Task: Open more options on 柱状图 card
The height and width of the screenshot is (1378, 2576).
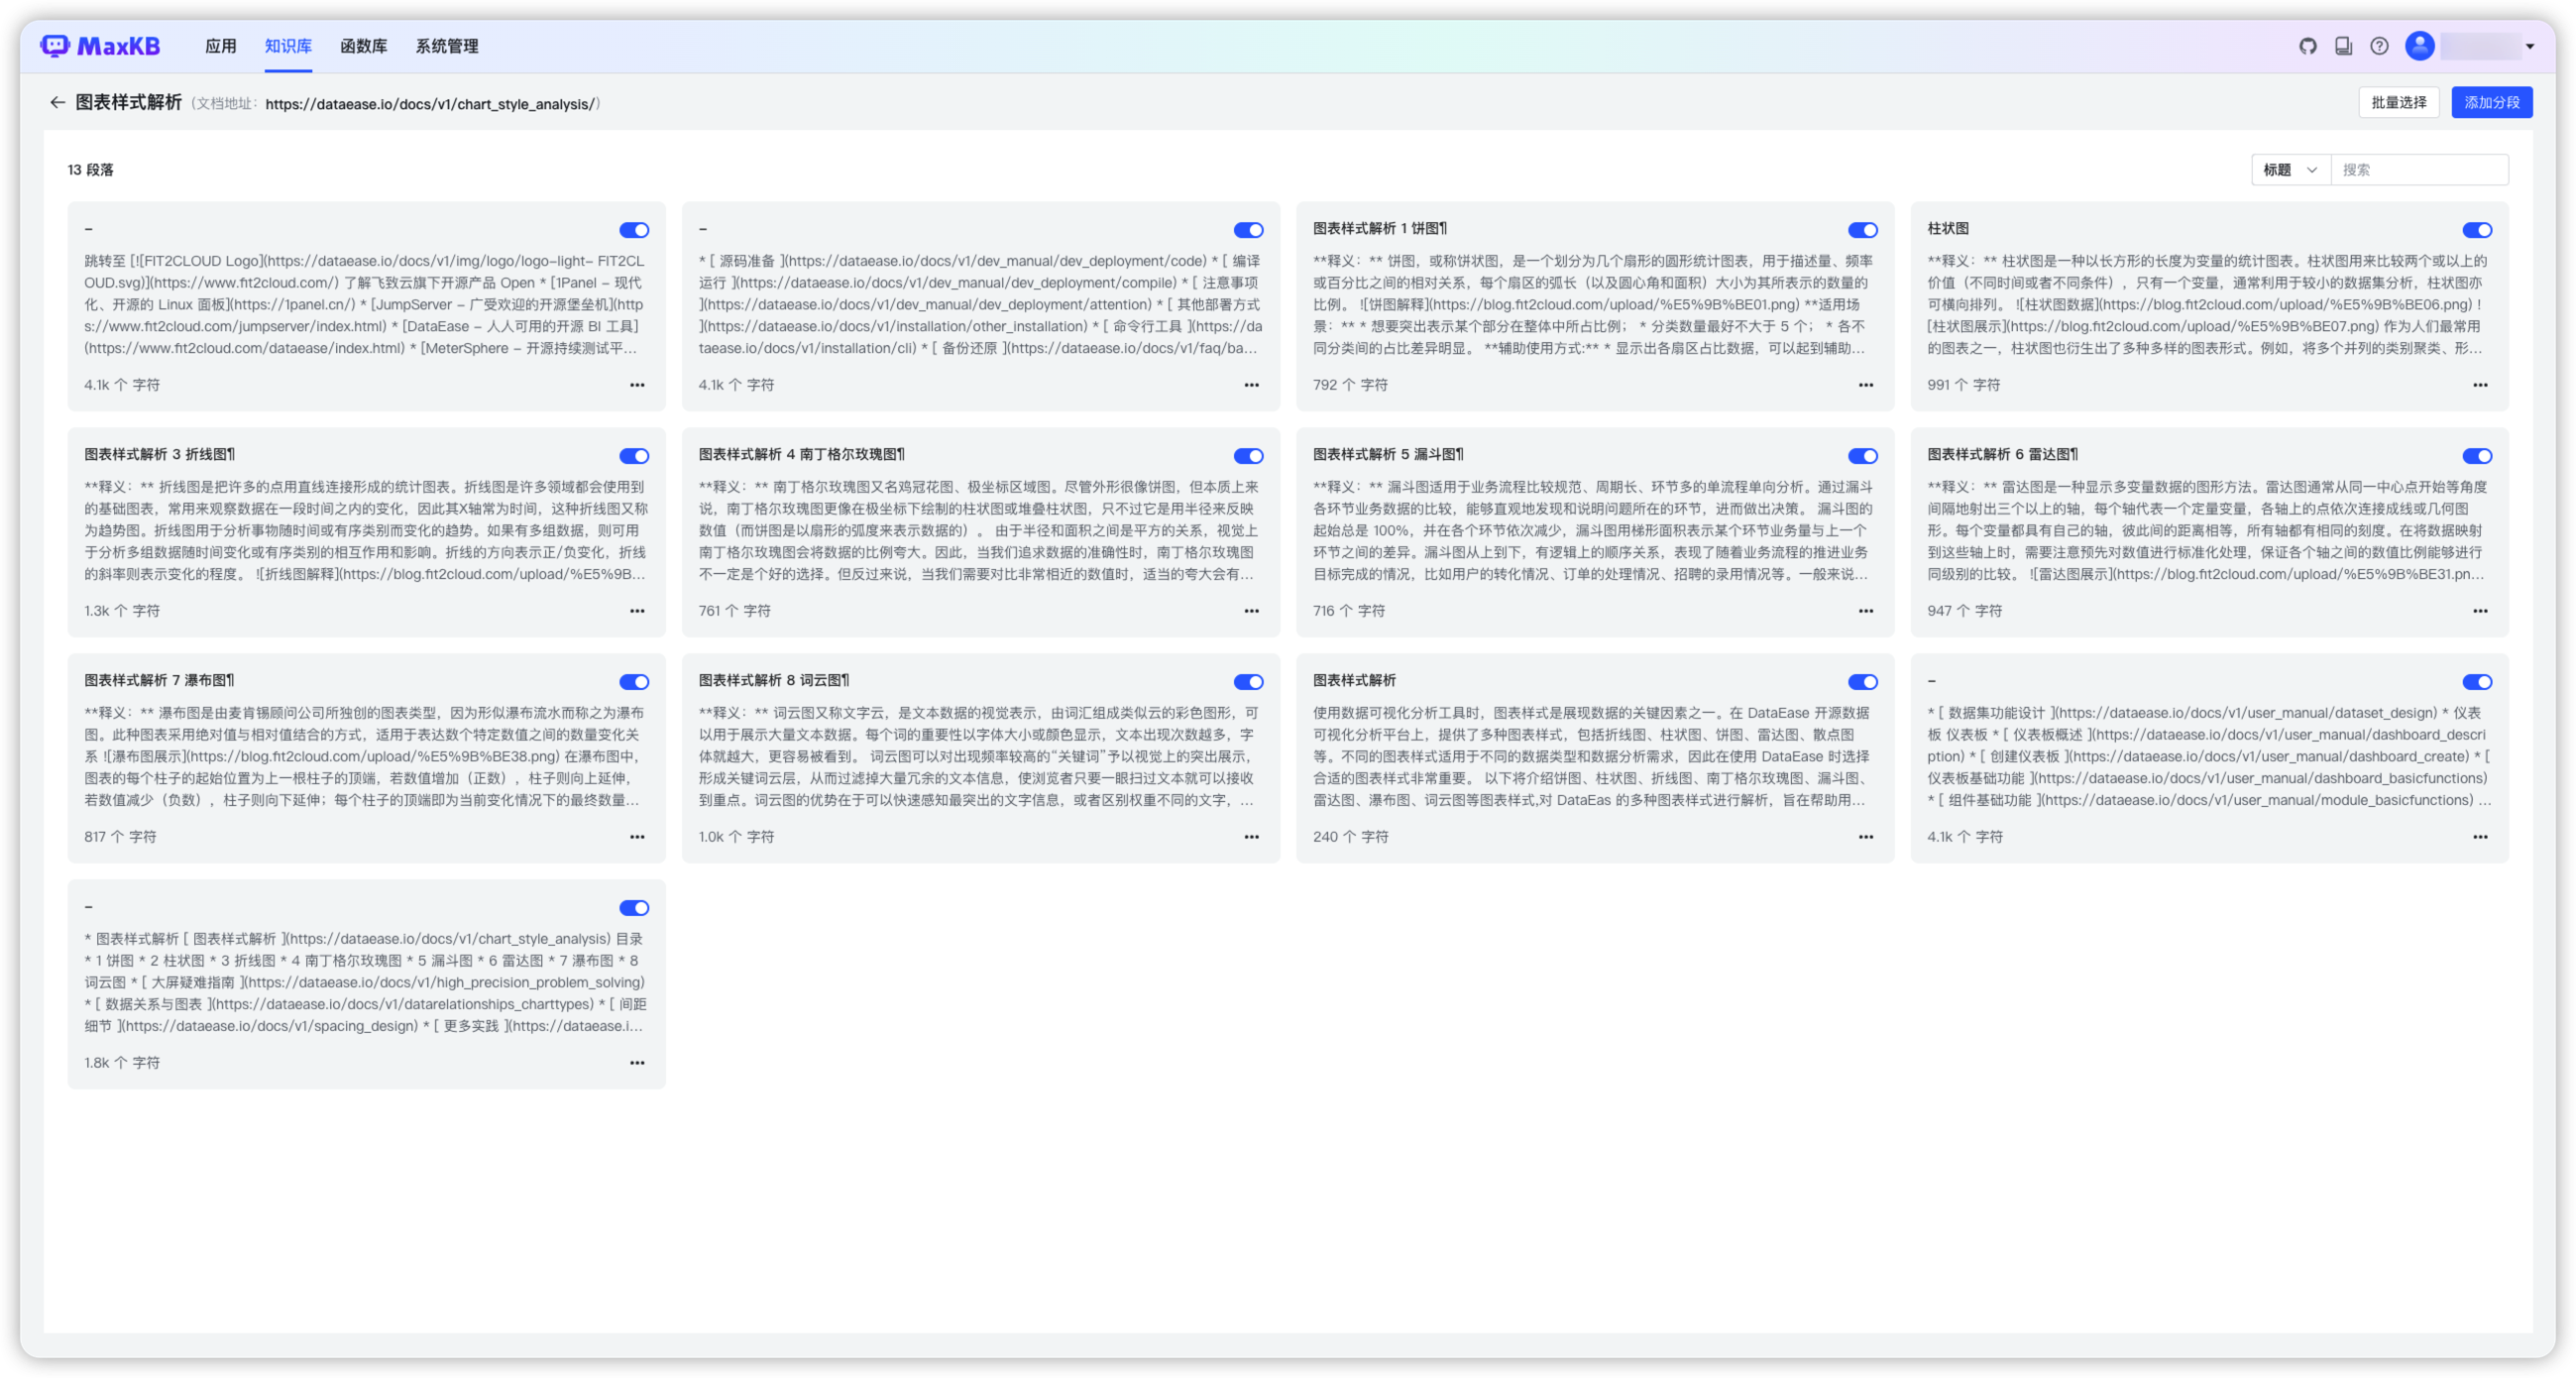Action: click(x=2480, y=385)
